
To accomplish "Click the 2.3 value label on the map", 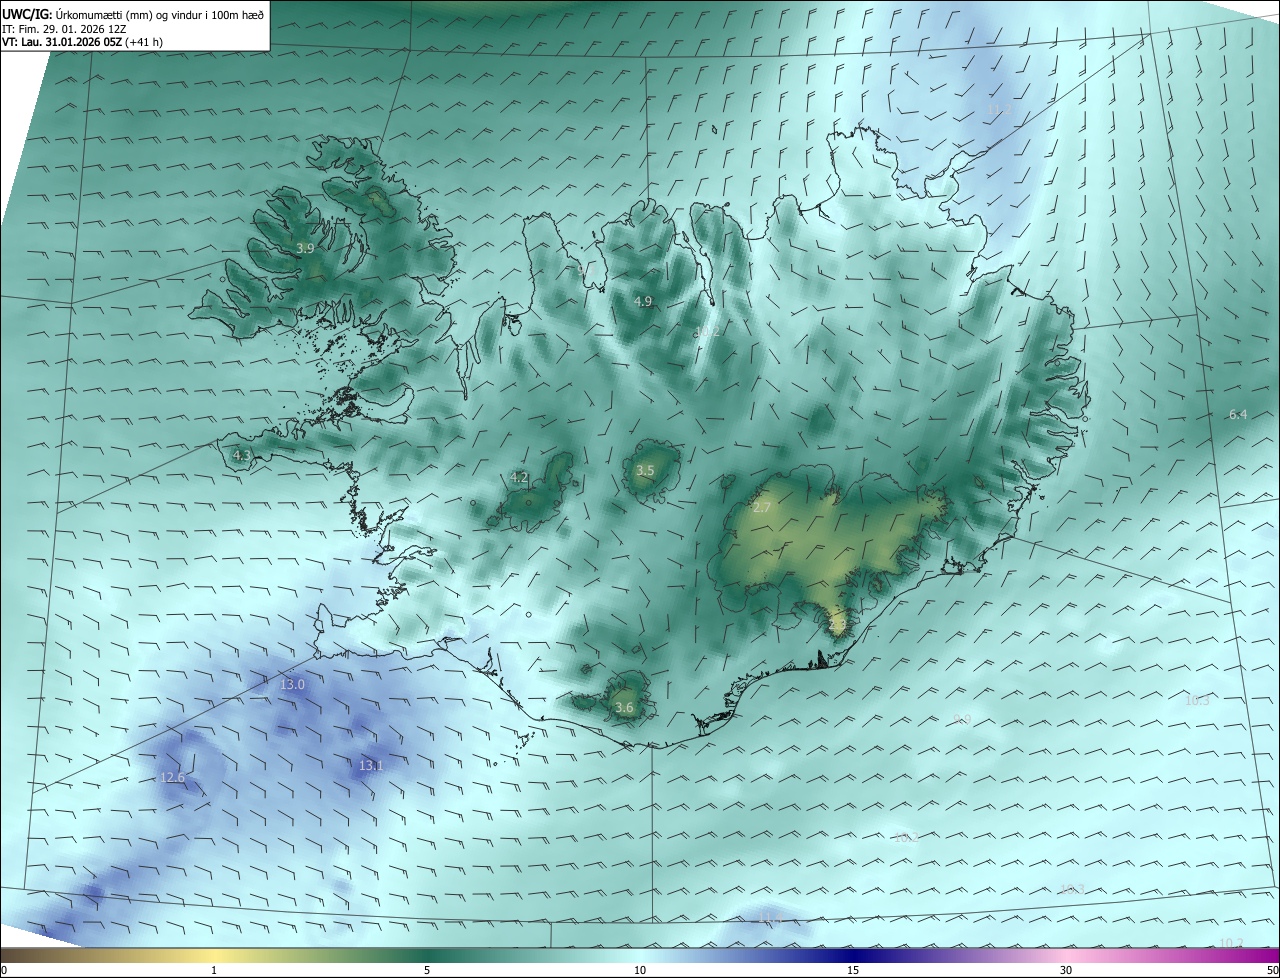I will [838, 624].
